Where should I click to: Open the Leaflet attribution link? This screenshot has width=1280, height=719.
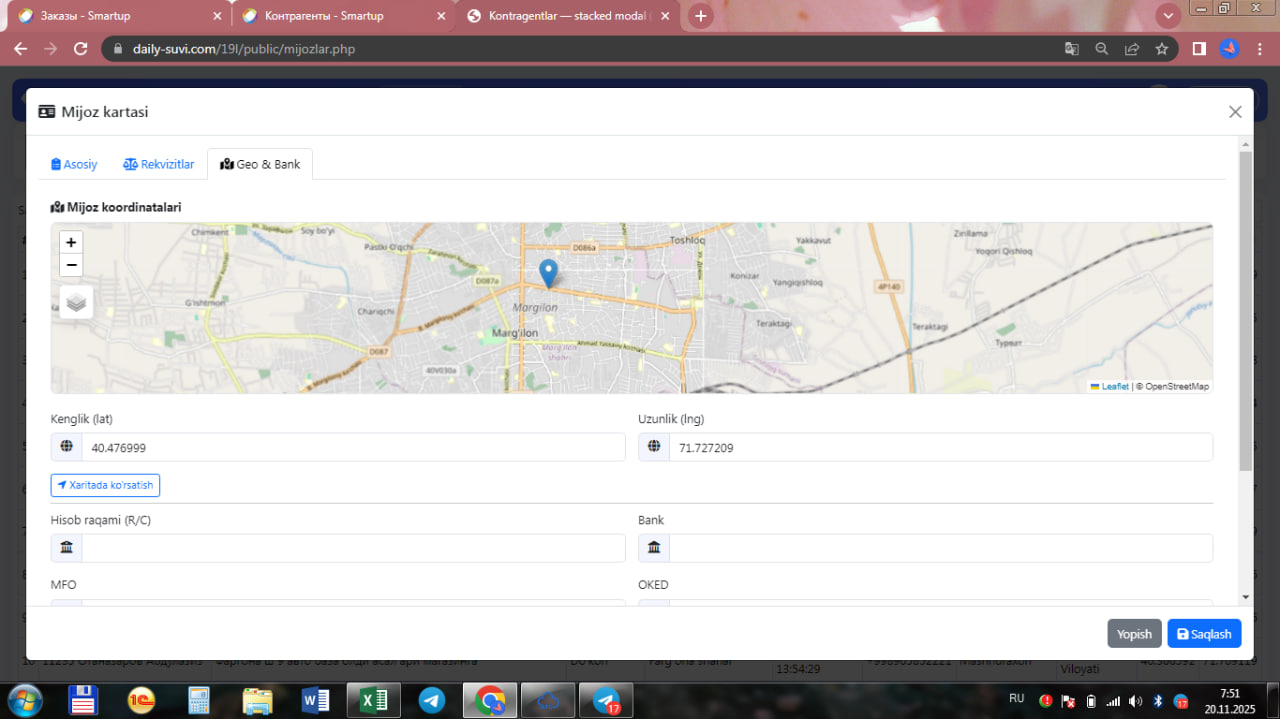pyautogui.click(x=1114, y=386)
